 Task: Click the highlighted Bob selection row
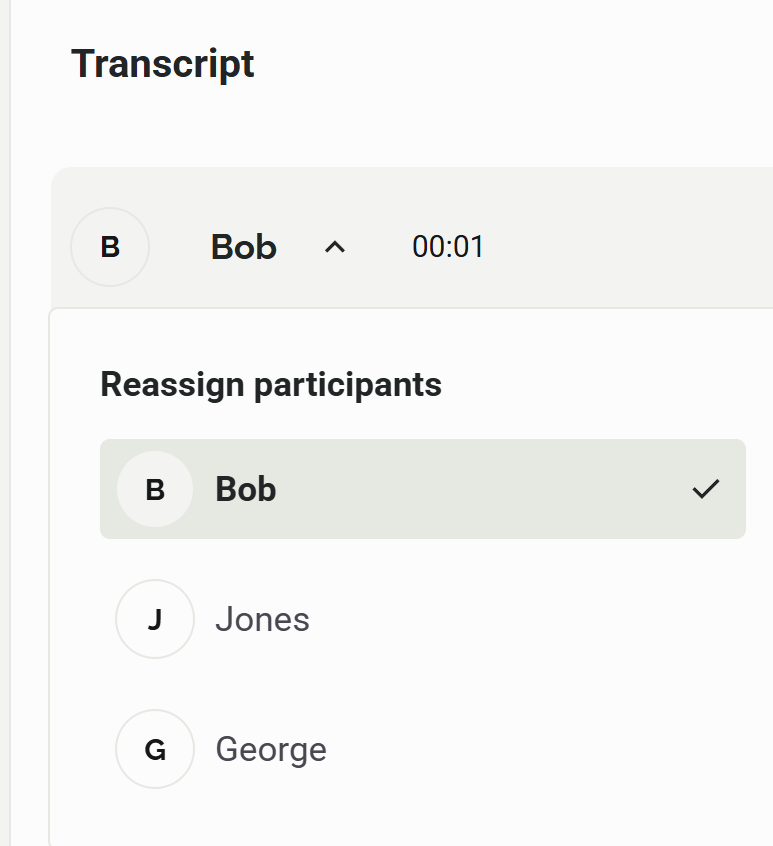pyautogui.click(x=422, y=489)
